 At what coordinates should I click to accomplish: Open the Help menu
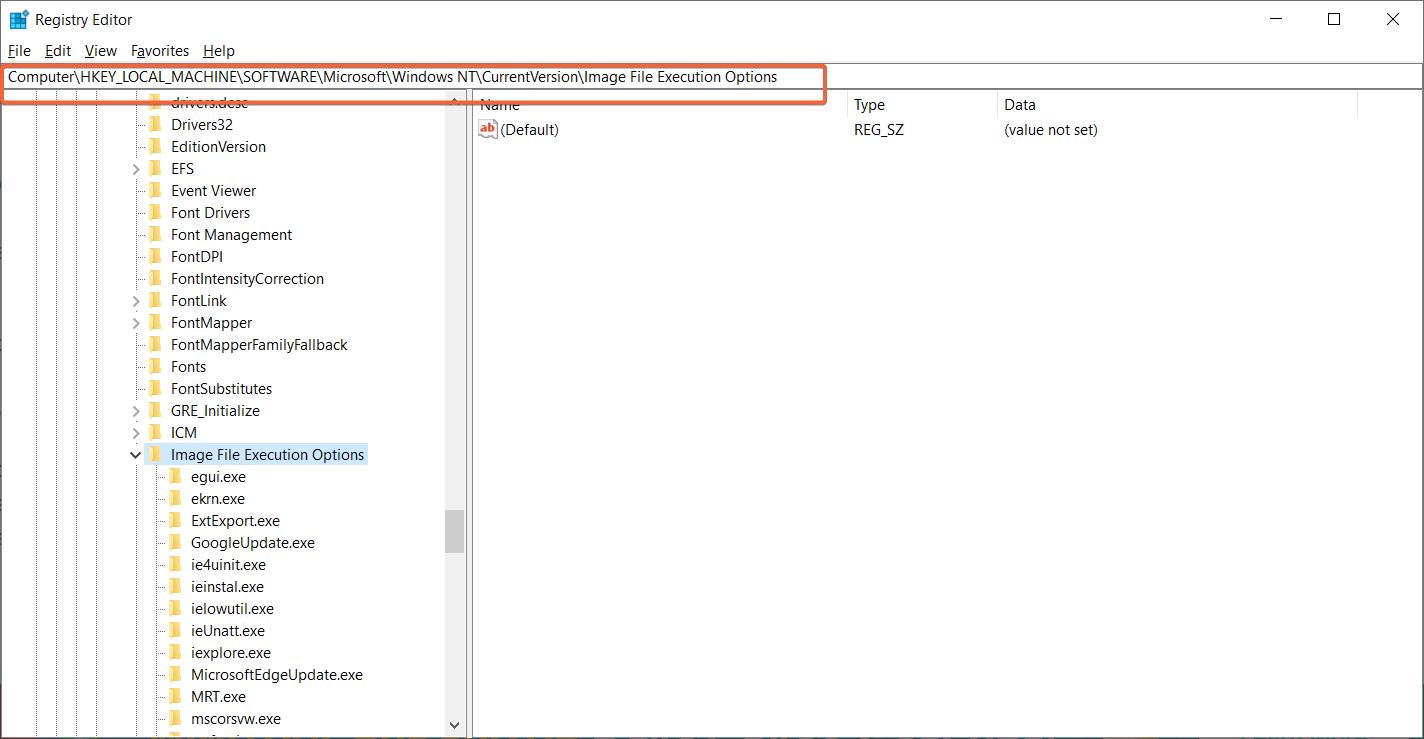218,50
